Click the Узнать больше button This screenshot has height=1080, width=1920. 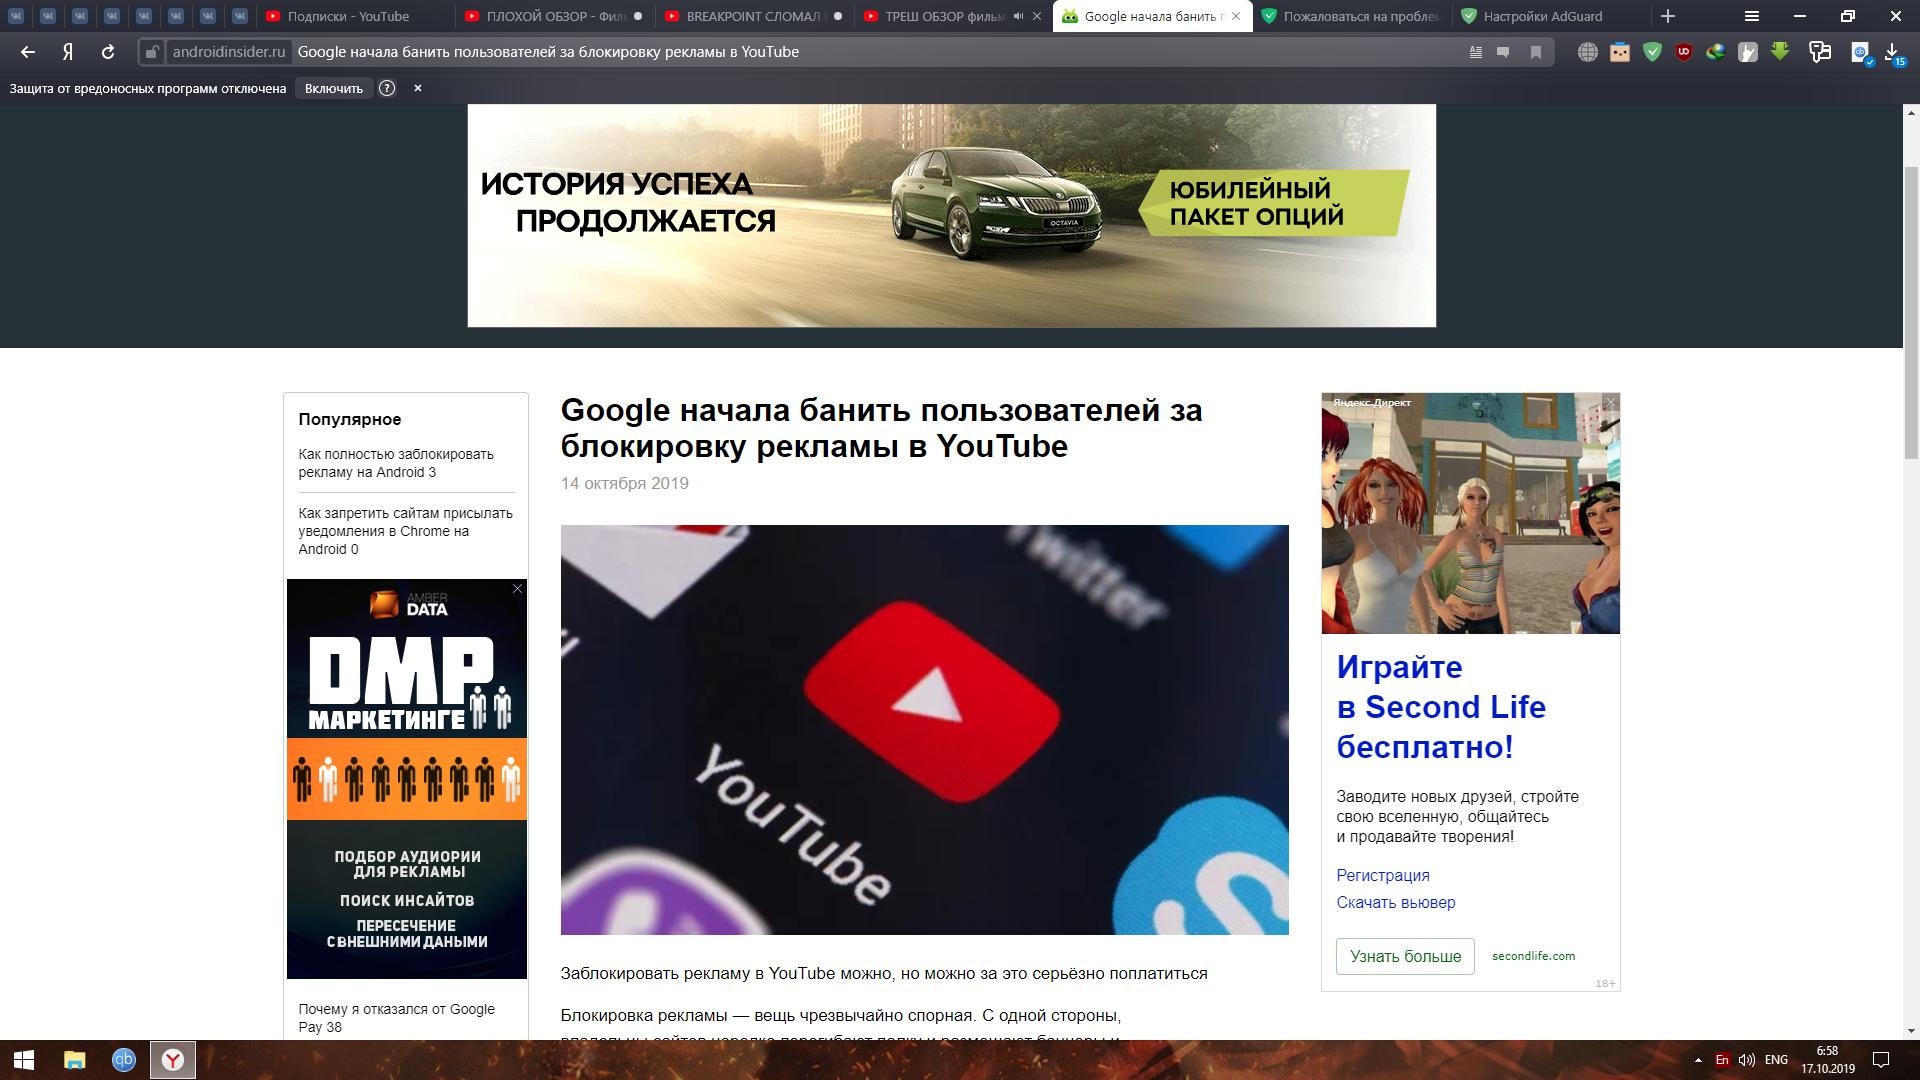tap(1405, 956)
